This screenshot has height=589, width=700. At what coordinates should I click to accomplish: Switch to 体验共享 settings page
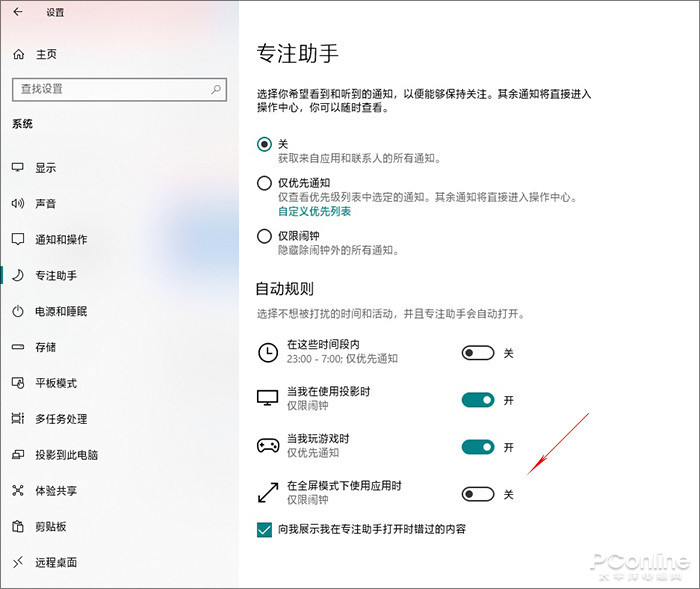pyautogui.click(x=56, y=491)
